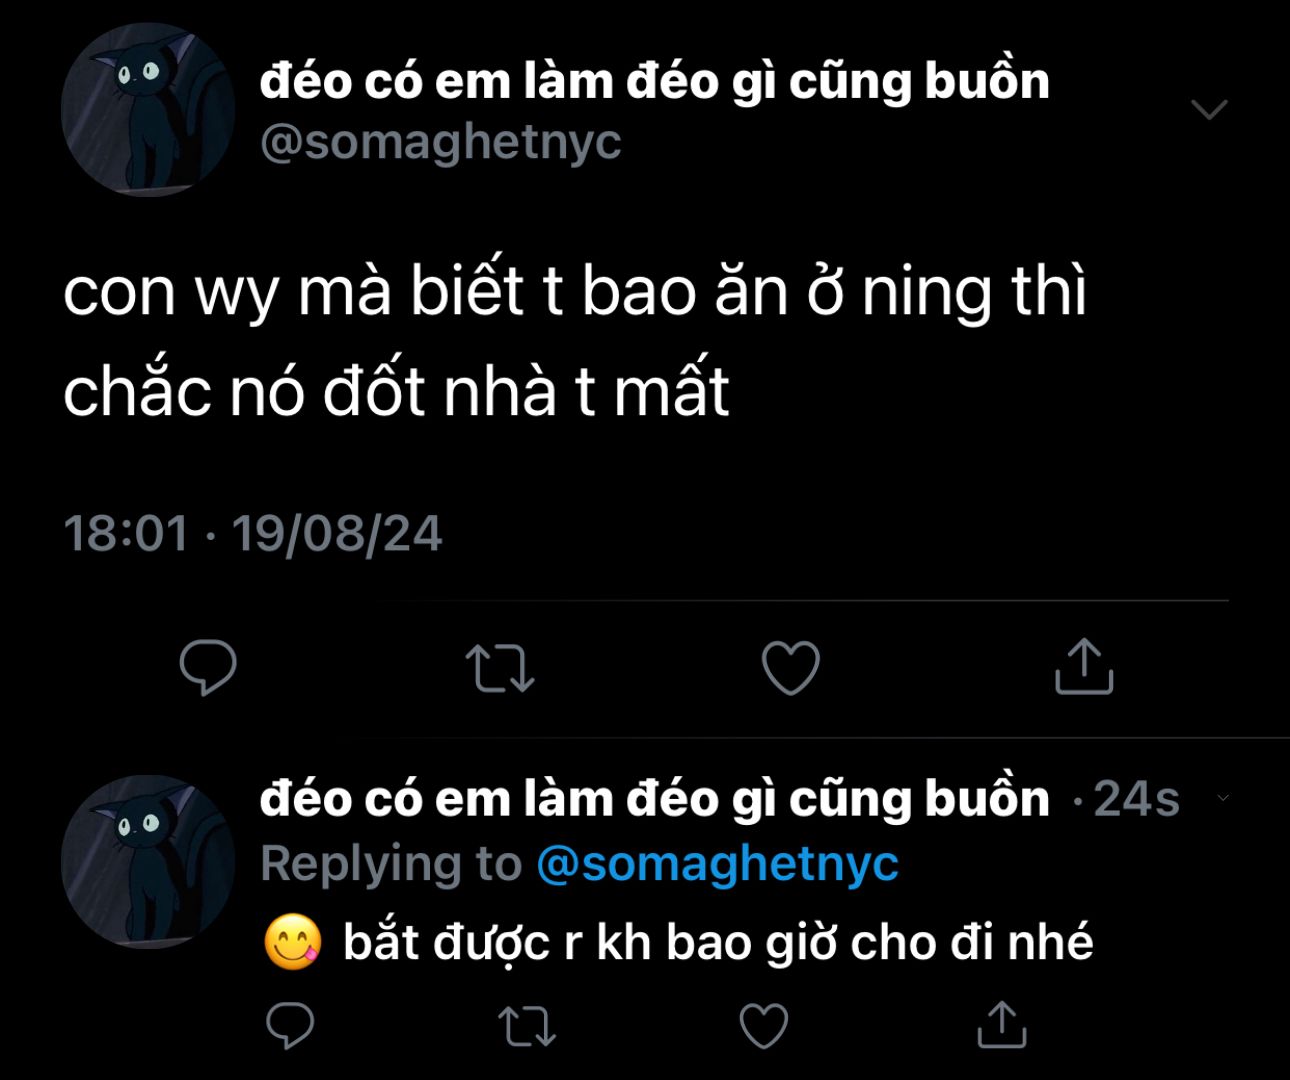
Task: Share the reply tweet
Action: pos(1001,1024)
